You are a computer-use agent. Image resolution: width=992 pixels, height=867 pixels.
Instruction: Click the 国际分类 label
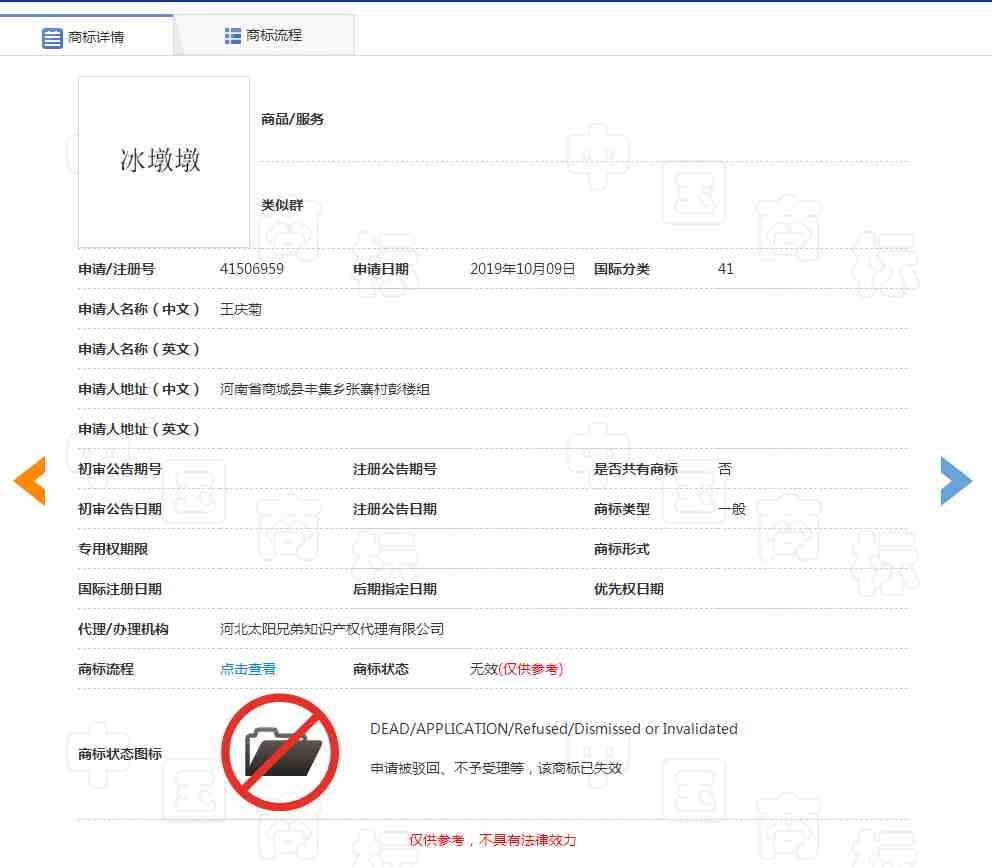click(x=622, y=269)
